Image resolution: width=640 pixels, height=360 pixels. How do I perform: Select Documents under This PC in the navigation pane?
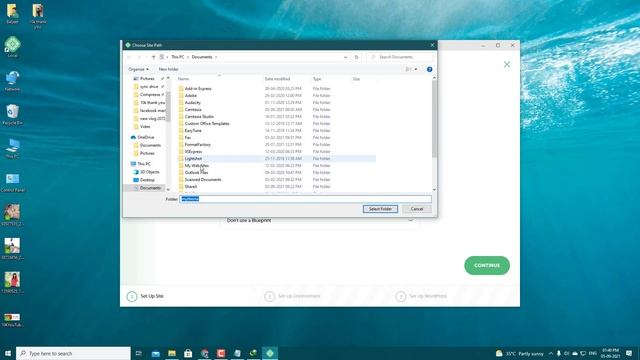pyautogui.click(x=150, y=188)
